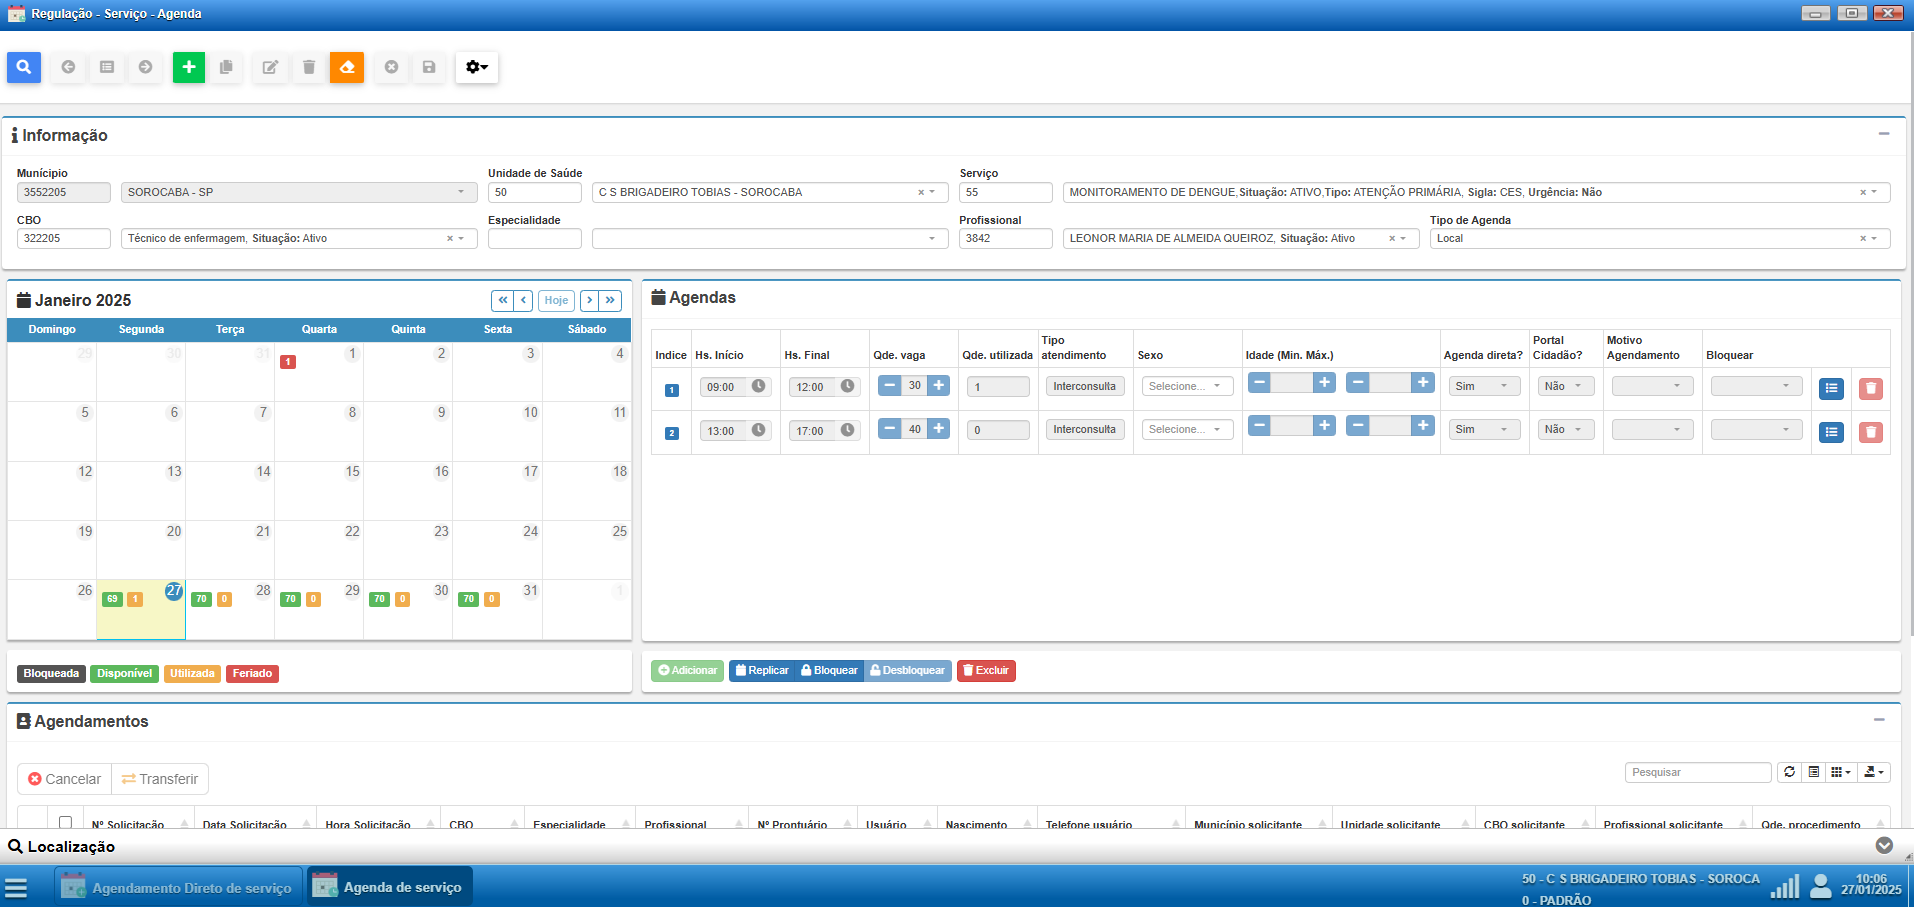Click the Replicar button
This screenshot has height=907, width=1914.
(x=761, y=670)
